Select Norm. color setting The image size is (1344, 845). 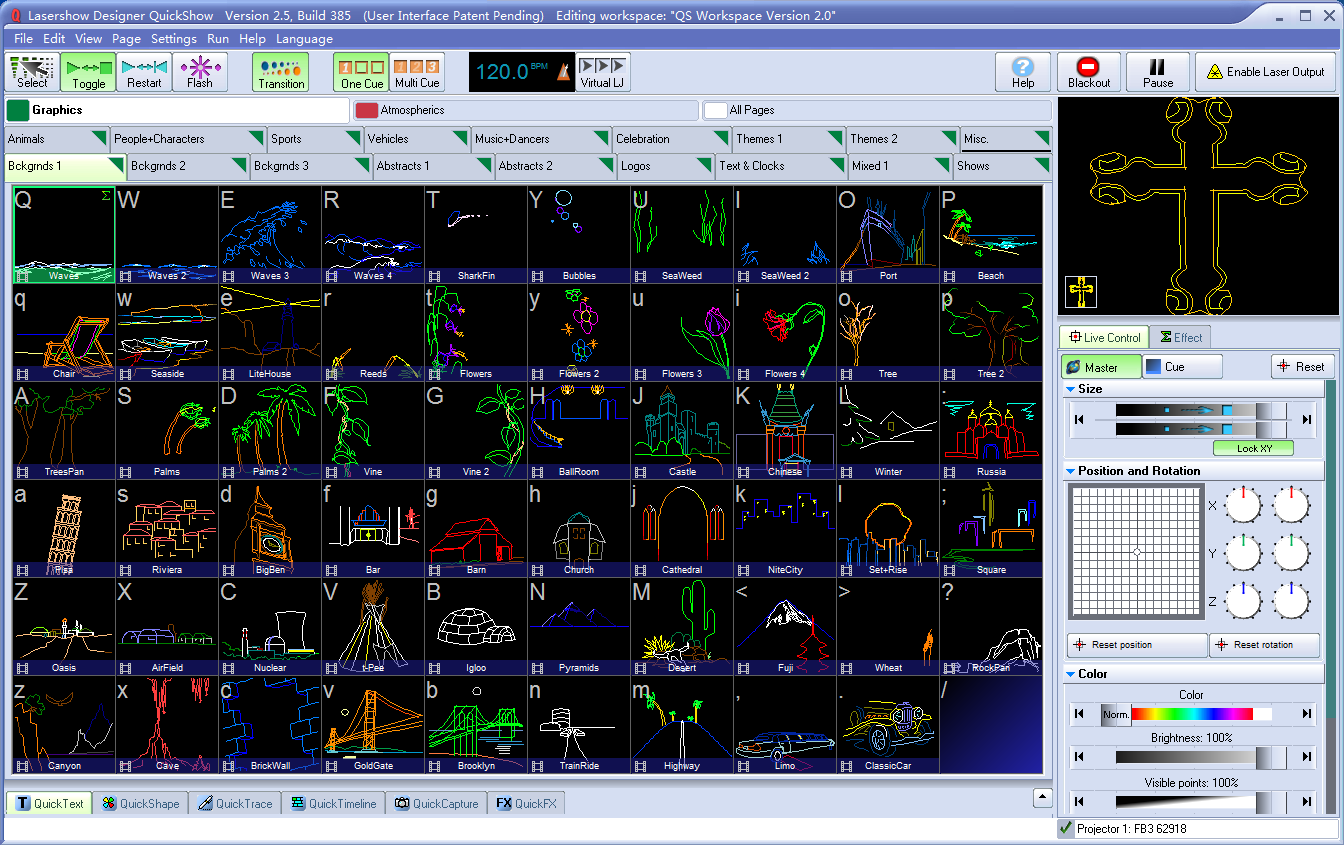[x=1116, y=714]
